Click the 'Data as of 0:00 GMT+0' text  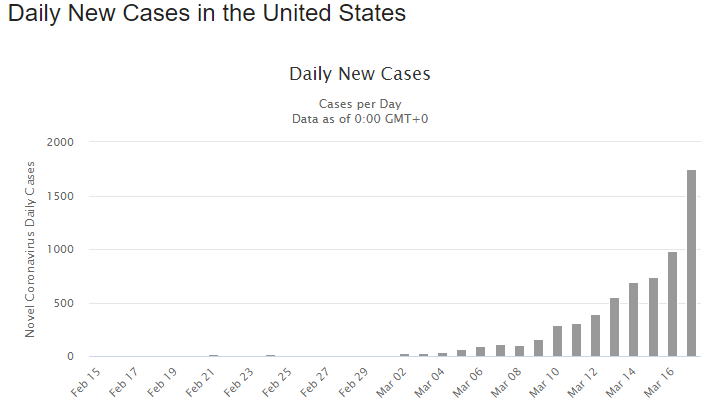tap(360, 119)
